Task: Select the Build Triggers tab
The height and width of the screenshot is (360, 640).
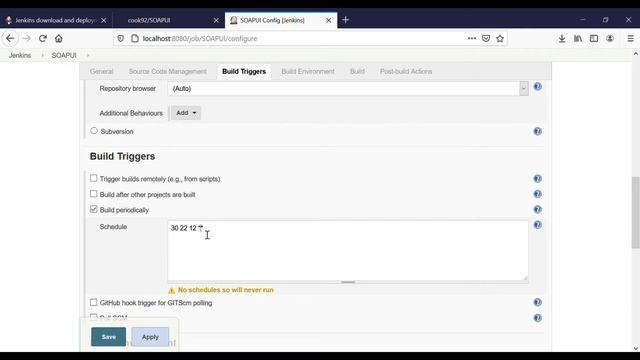Action: (x=244, y=71)
